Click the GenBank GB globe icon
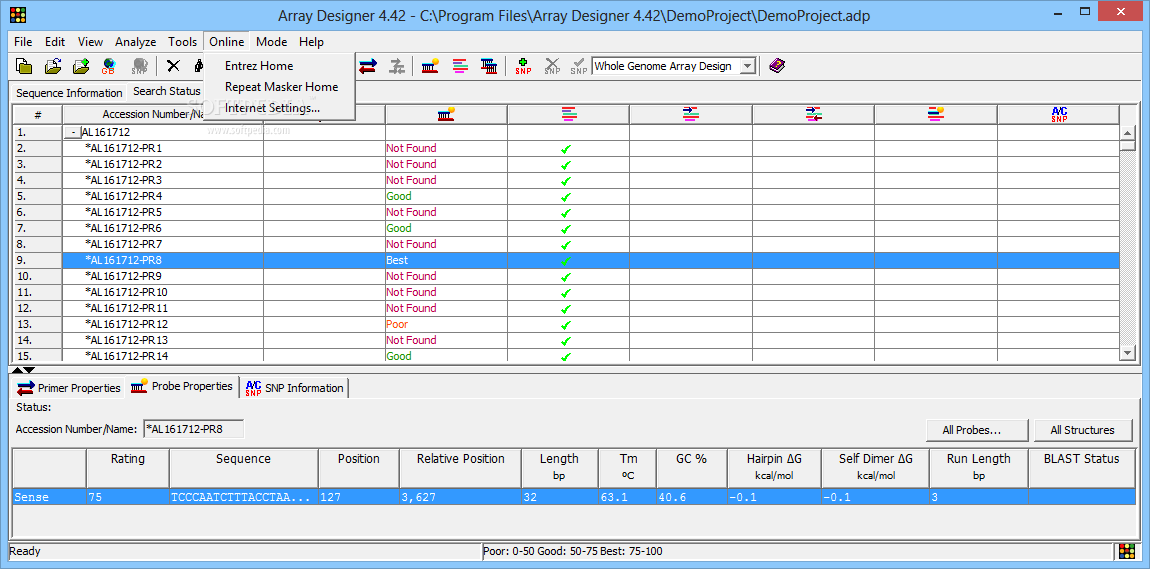Viewport: 1150px width, 569px height. (109, 66)
